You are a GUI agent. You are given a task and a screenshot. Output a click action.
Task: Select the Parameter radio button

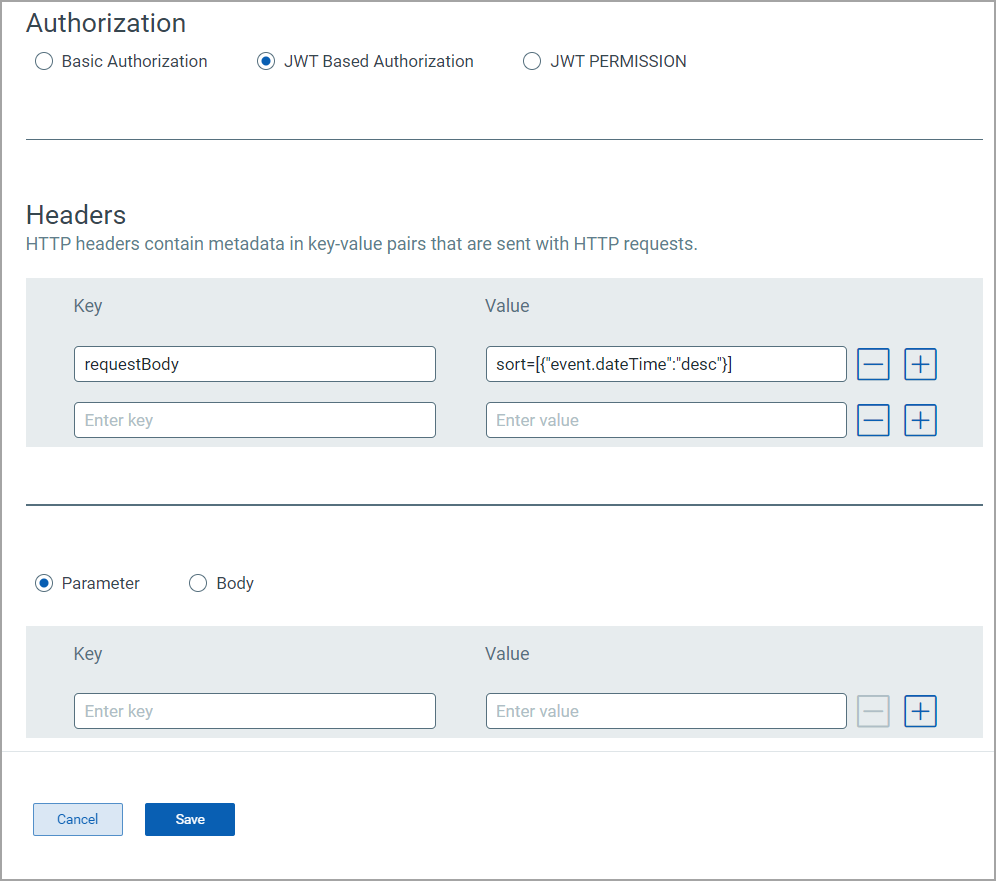point(44,583)
